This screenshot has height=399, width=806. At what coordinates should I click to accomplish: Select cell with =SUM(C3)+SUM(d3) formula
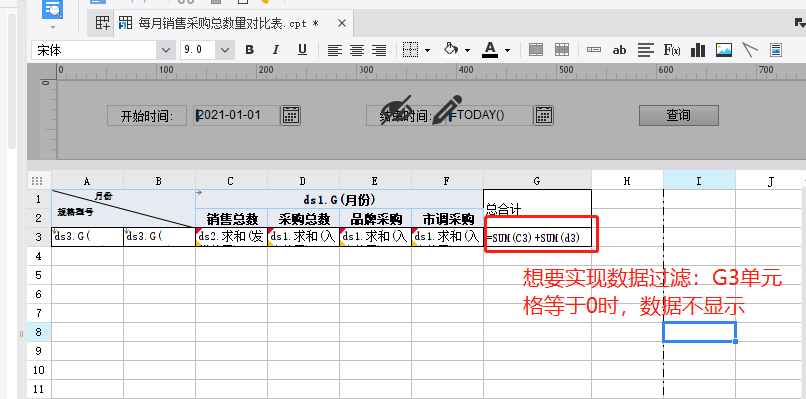pos(537,237)
